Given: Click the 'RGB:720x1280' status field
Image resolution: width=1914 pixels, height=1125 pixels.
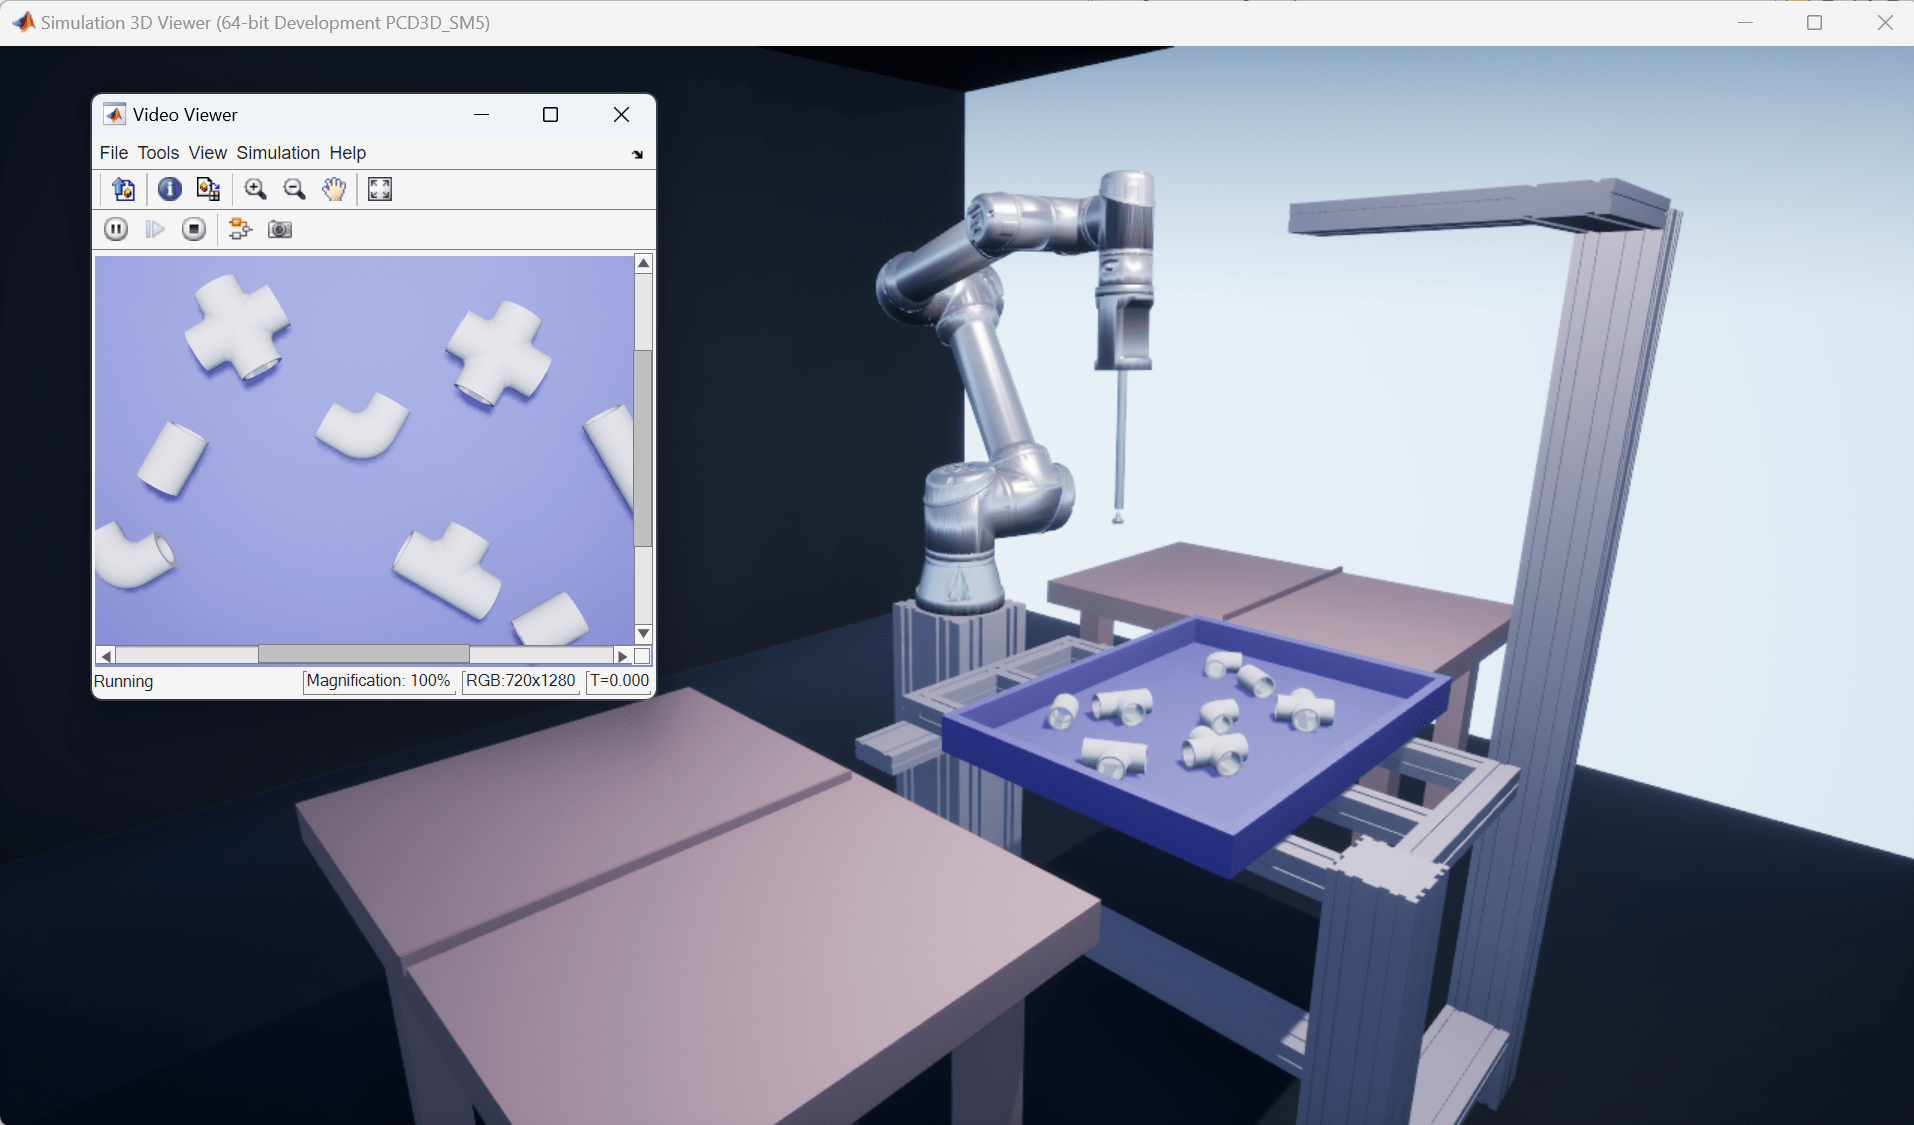Looking at the screenshot, I should [521, 681].
